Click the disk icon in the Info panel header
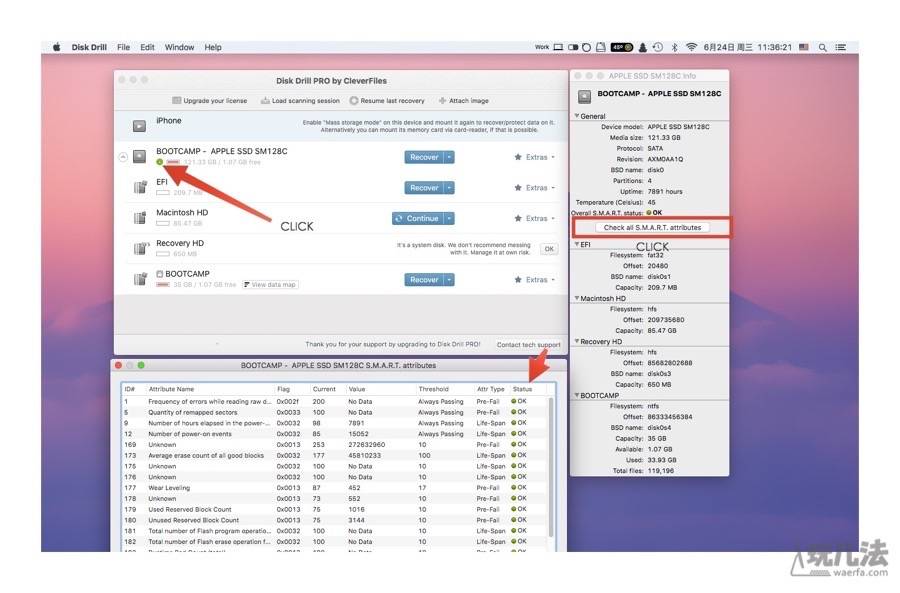Viewport: 900px width, 593px height. 584,96
